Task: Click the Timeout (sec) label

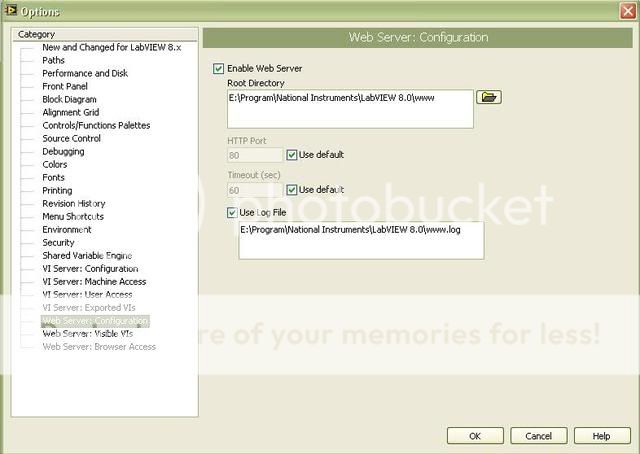Action: pos(253,175)
